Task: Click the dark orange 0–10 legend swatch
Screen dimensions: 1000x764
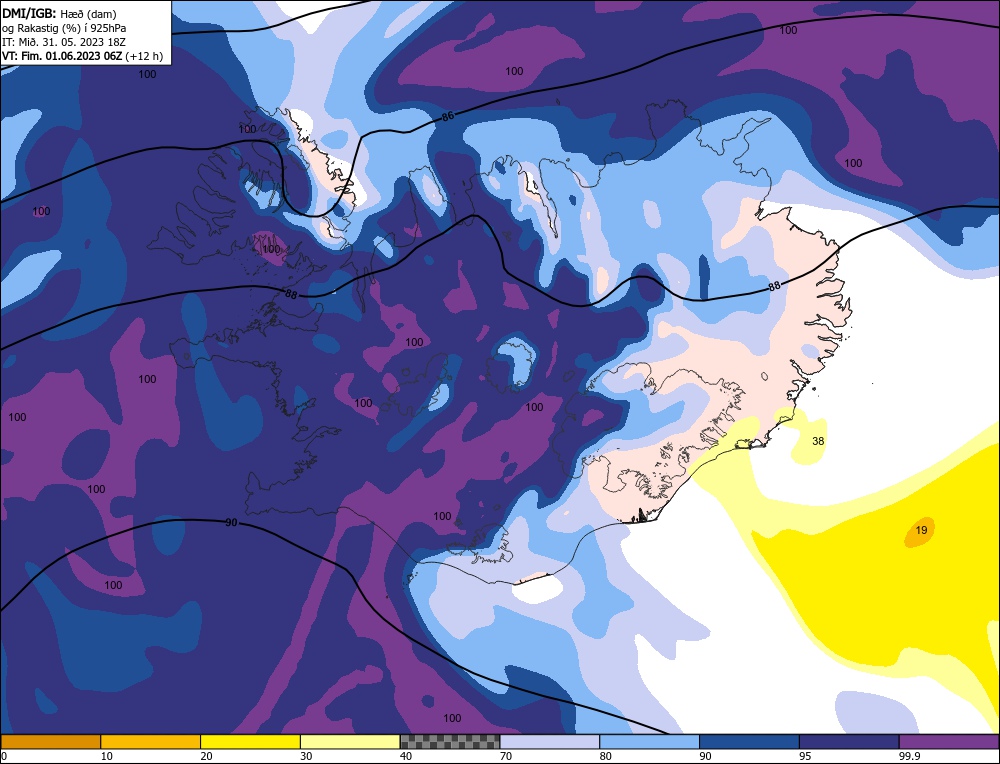Action: (x=50, y=742)
